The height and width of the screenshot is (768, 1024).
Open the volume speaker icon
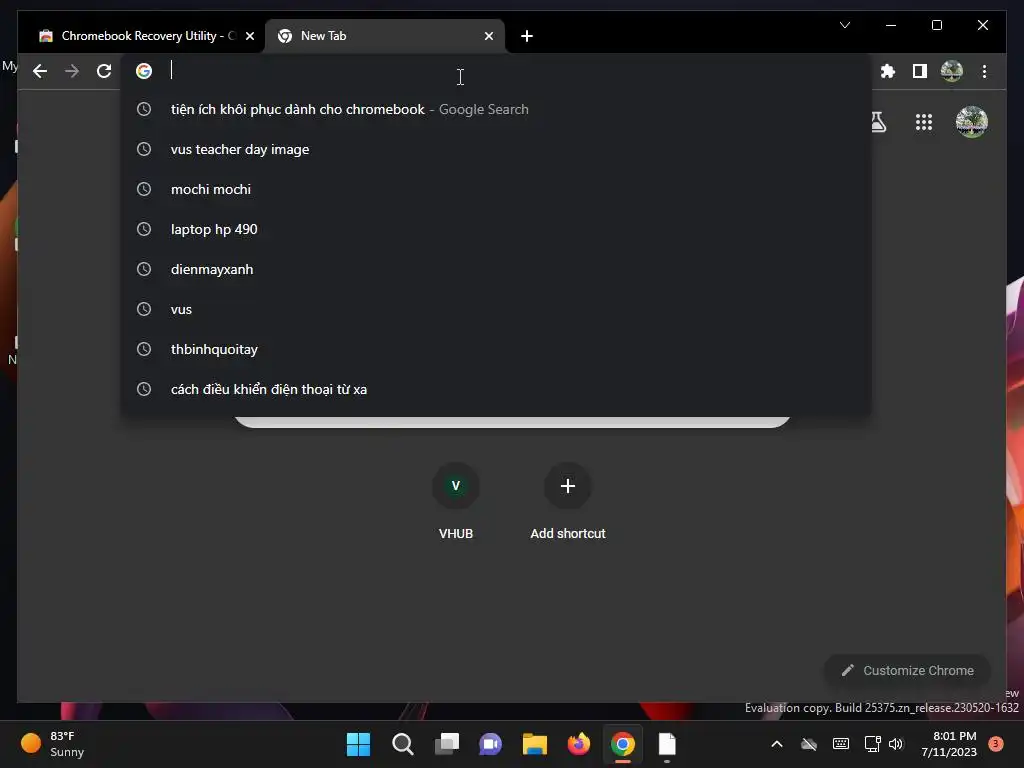(x=895, y=744)
